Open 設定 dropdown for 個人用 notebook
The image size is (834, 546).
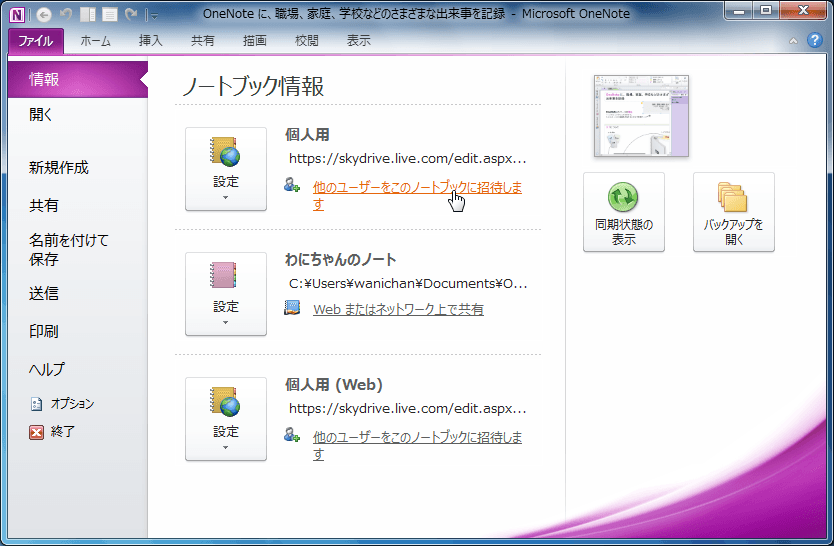[226, 169]
